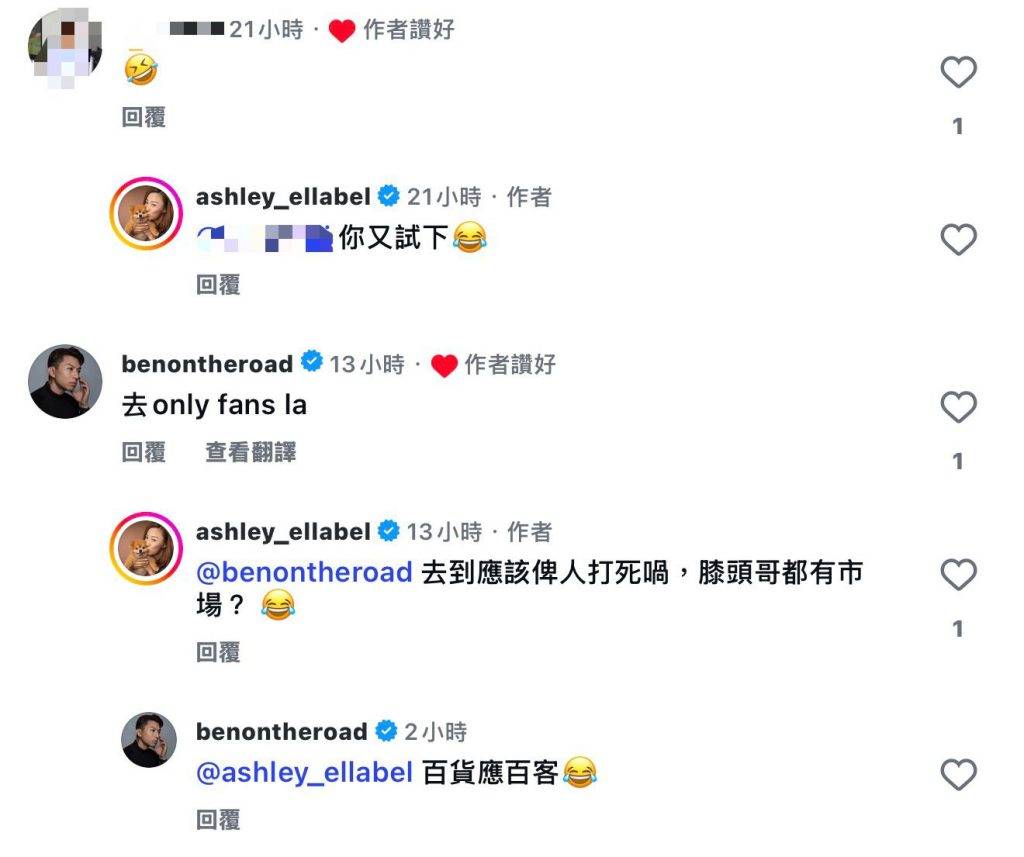Image resolution: width=1024 pixels, height=857 pixels.
Task: Reply to the laughing emoji comment
Action: click(144, 118)
